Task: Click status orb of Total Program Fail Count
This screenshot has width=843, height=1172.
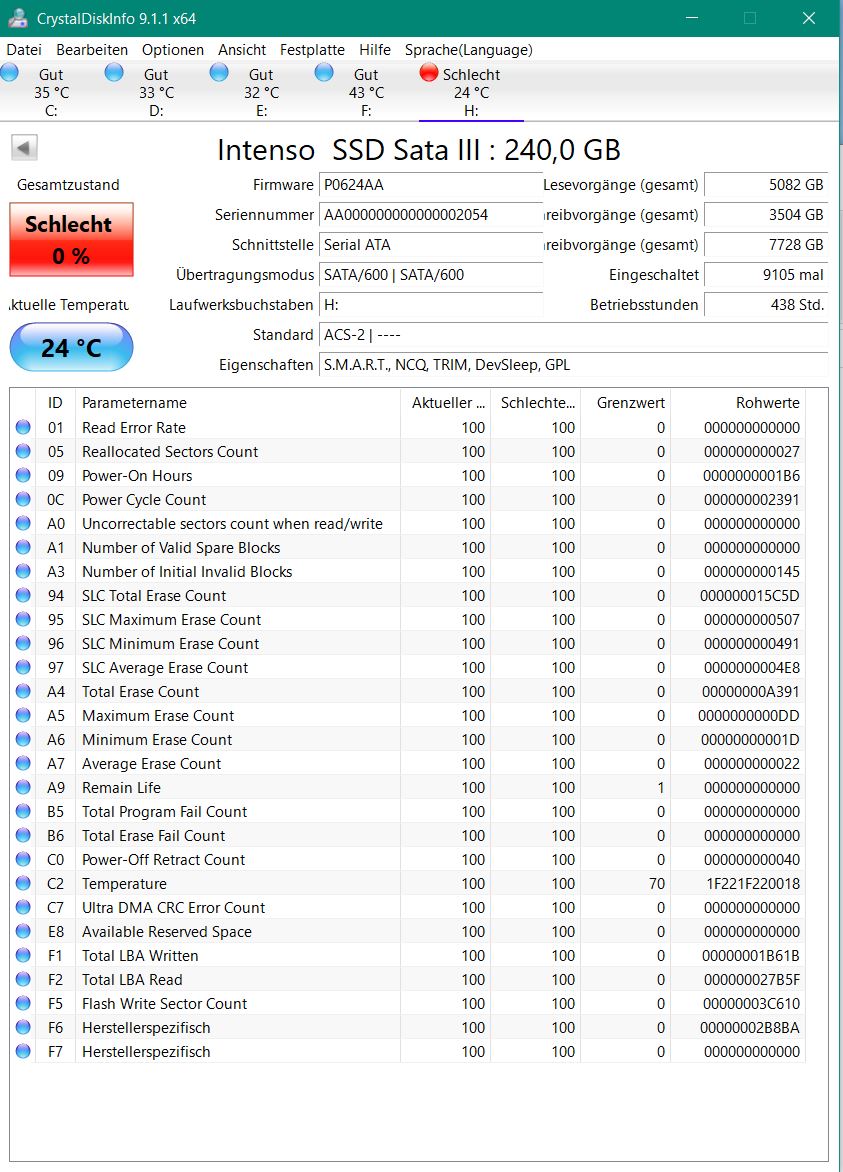Action: pos(23,812)
